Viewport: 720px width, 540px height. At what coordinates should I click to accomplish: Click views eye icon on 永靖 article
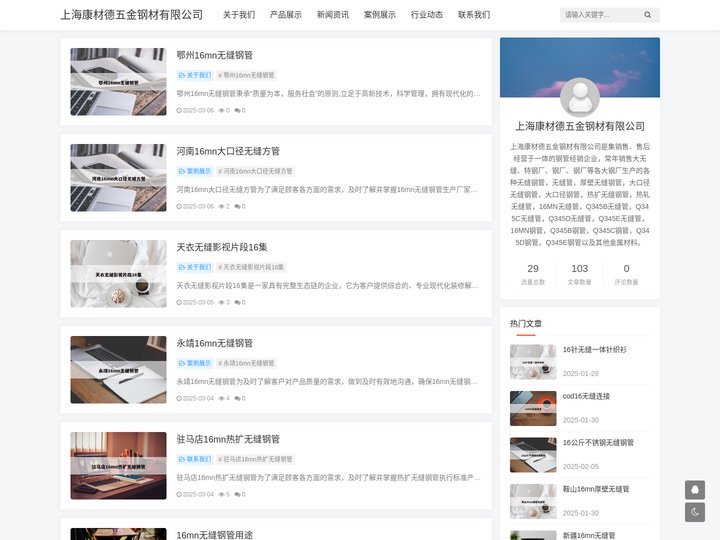(x=221, y=399)
